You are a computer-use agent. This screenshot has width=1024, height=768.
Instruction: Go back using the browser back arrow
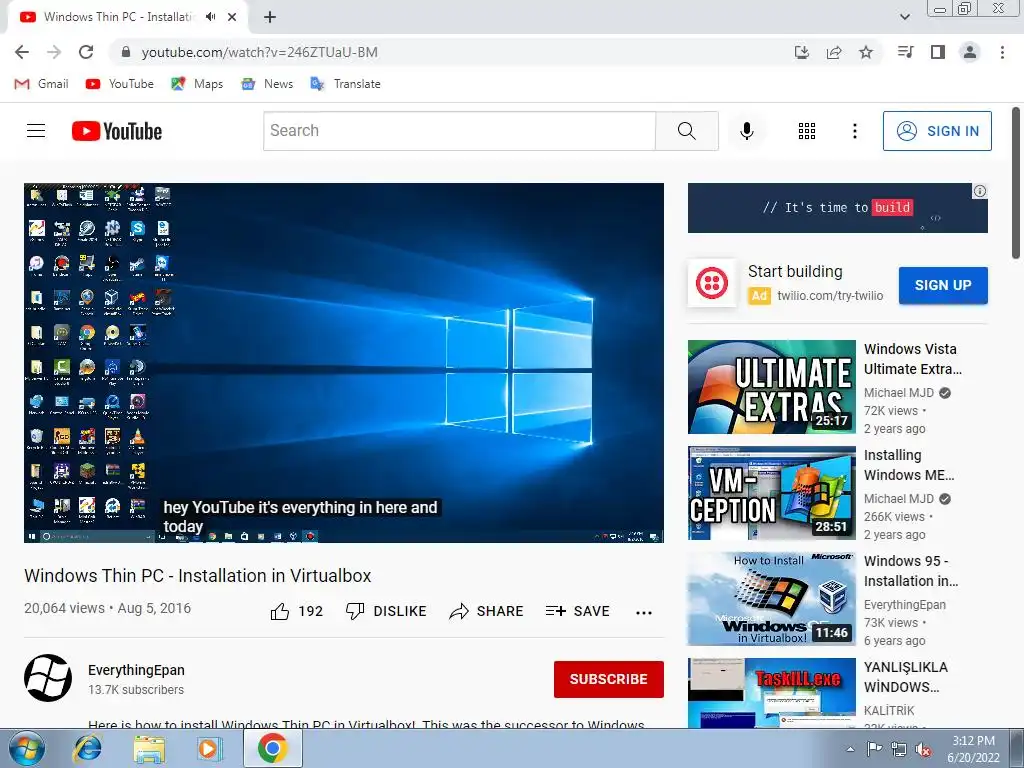(22, 52)
